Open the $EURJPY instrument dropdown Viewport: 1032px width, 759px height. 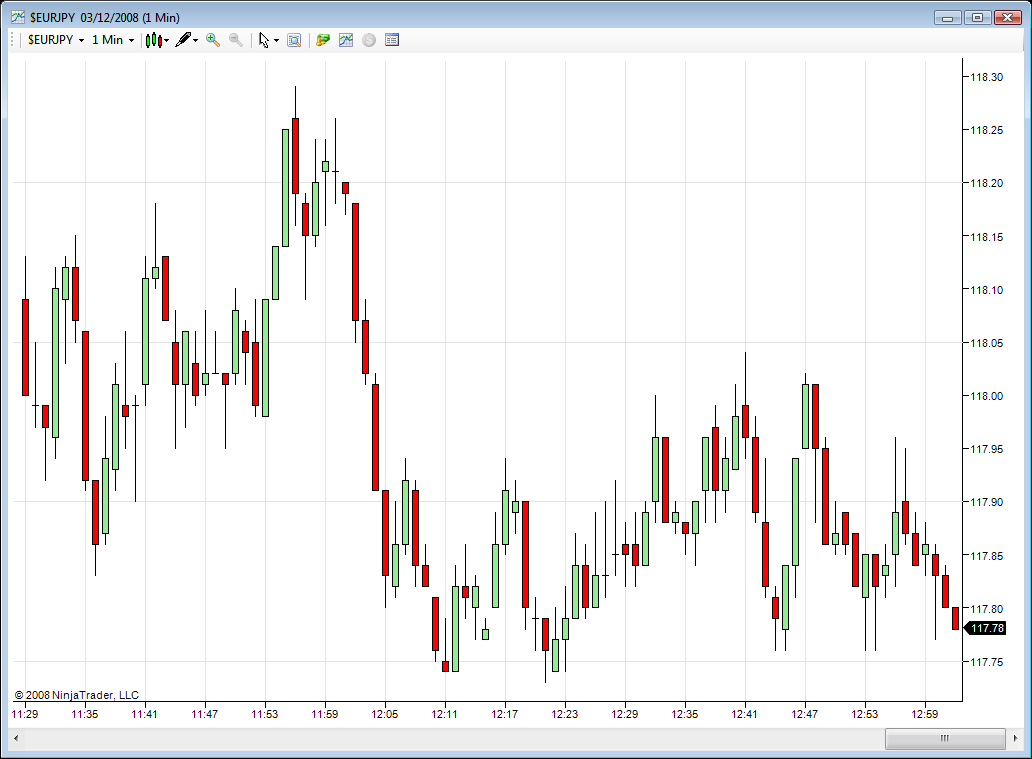[56, 40]
